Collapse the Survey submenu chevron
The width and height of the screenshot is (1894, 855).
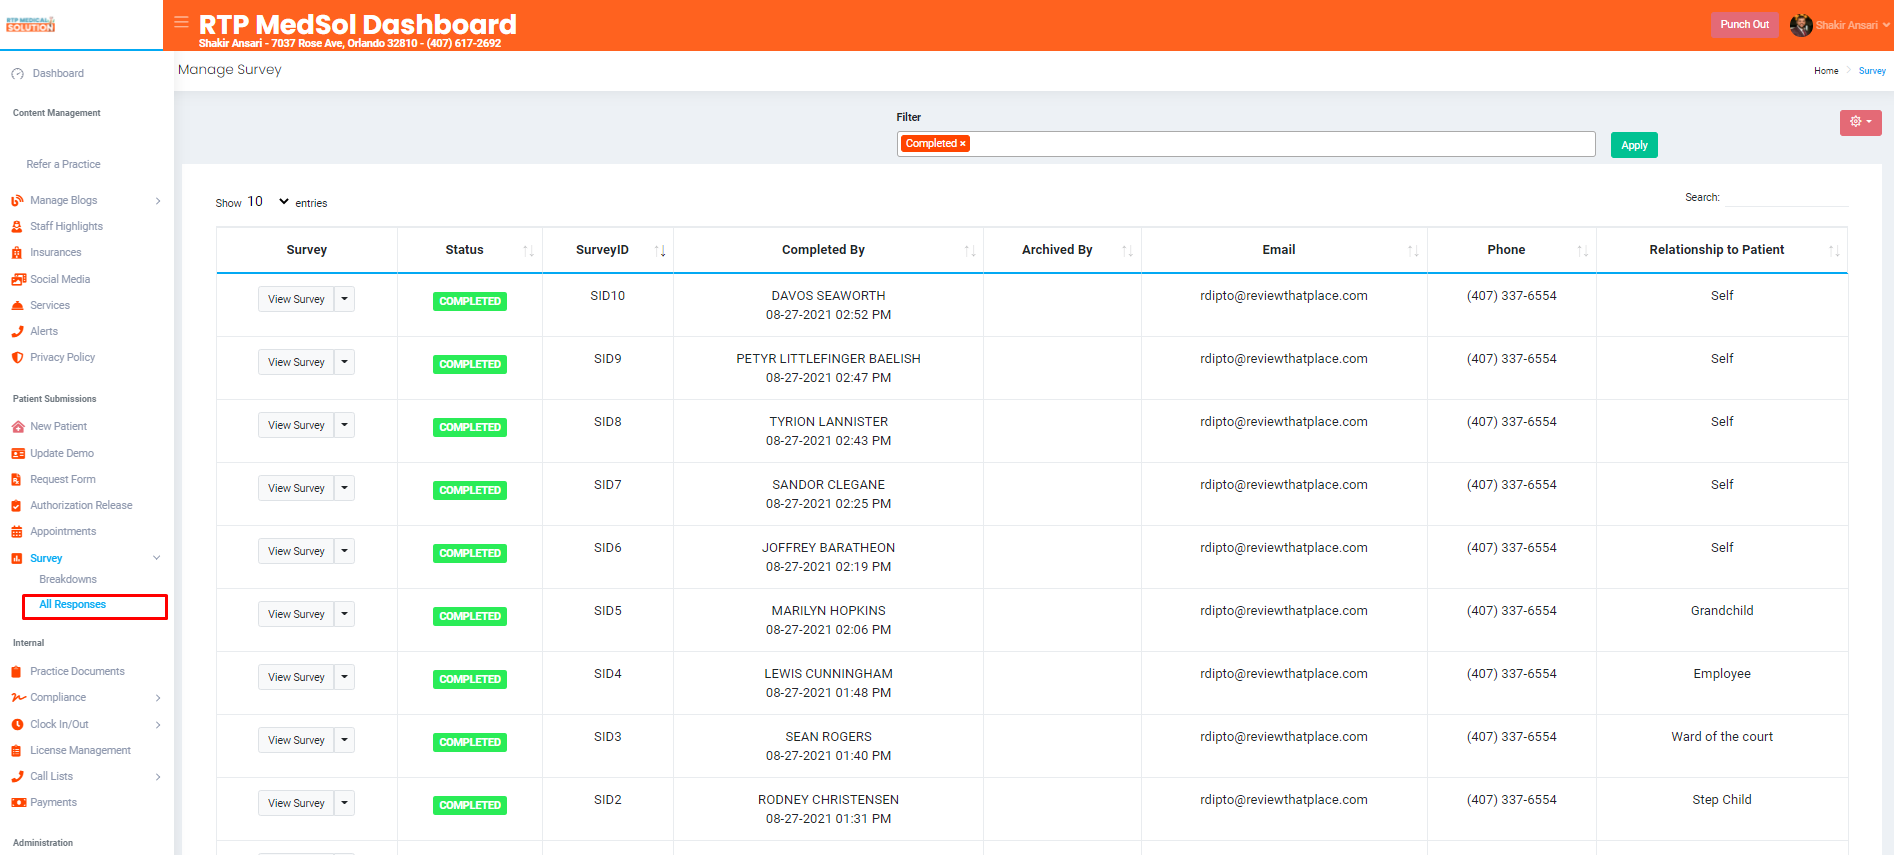[156, 558]
